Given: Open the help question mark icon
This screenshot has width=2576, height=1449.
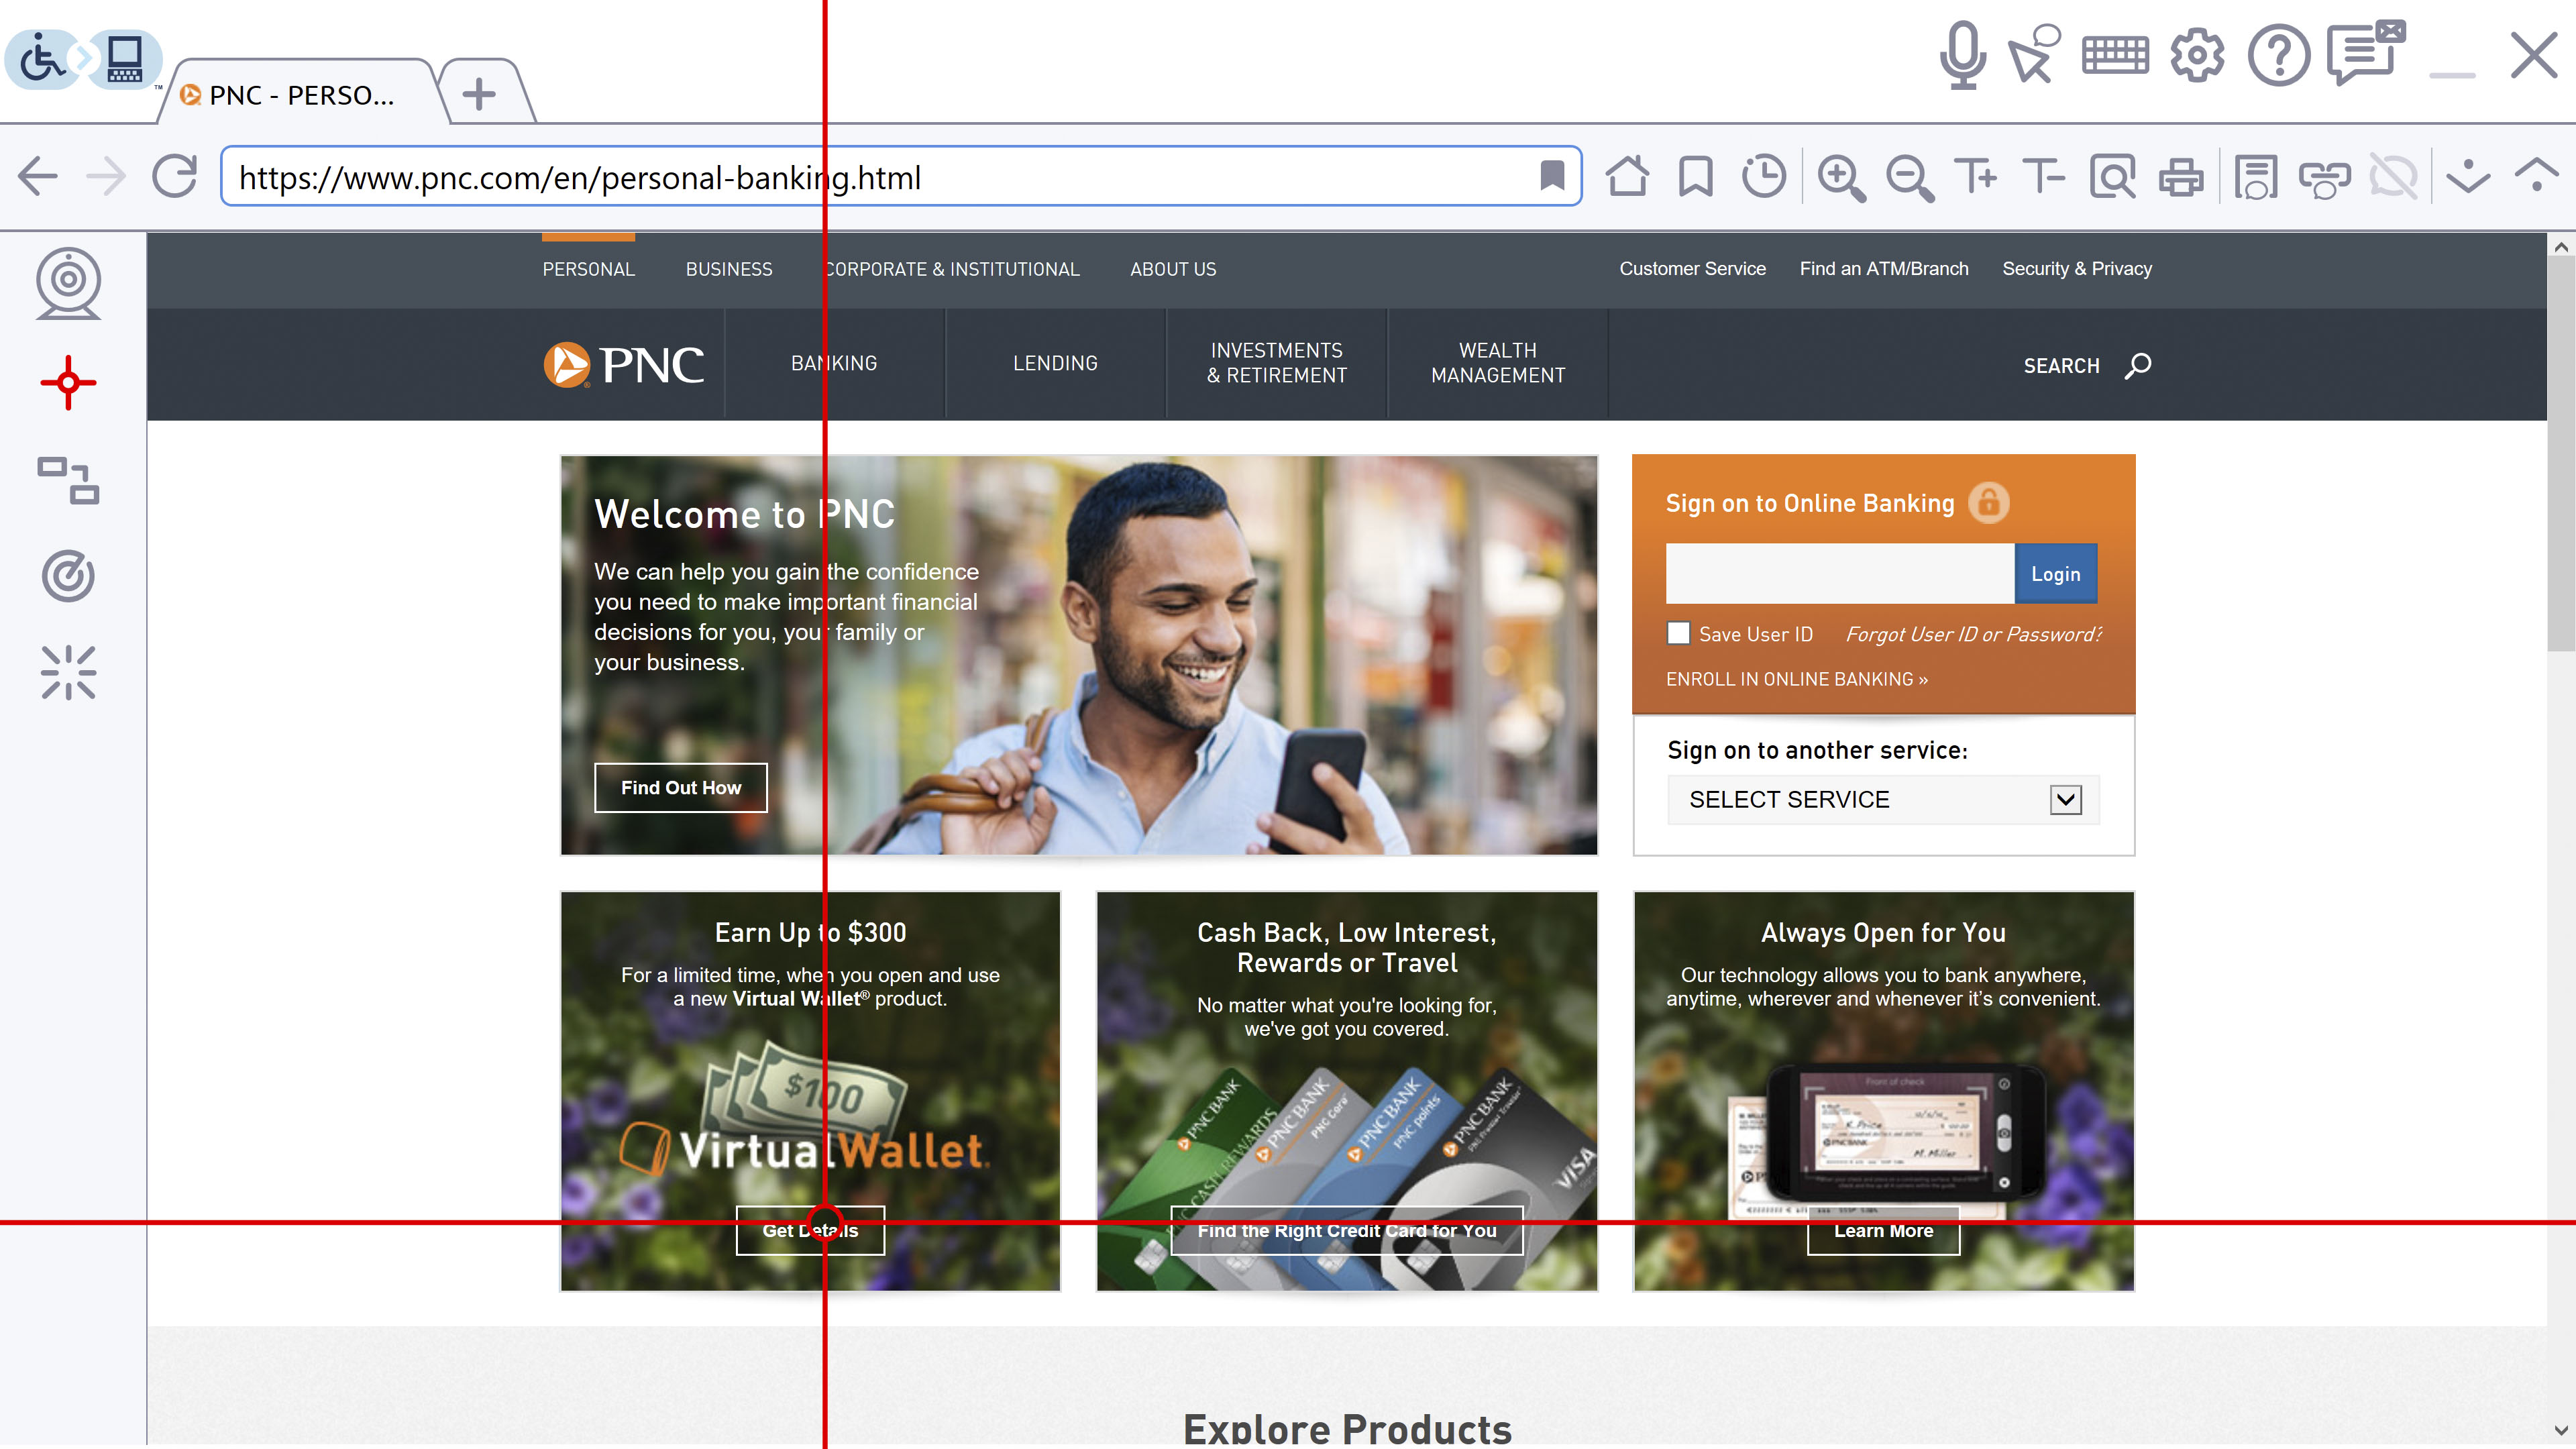Looking at the screenshot, I should (2278, 55).
